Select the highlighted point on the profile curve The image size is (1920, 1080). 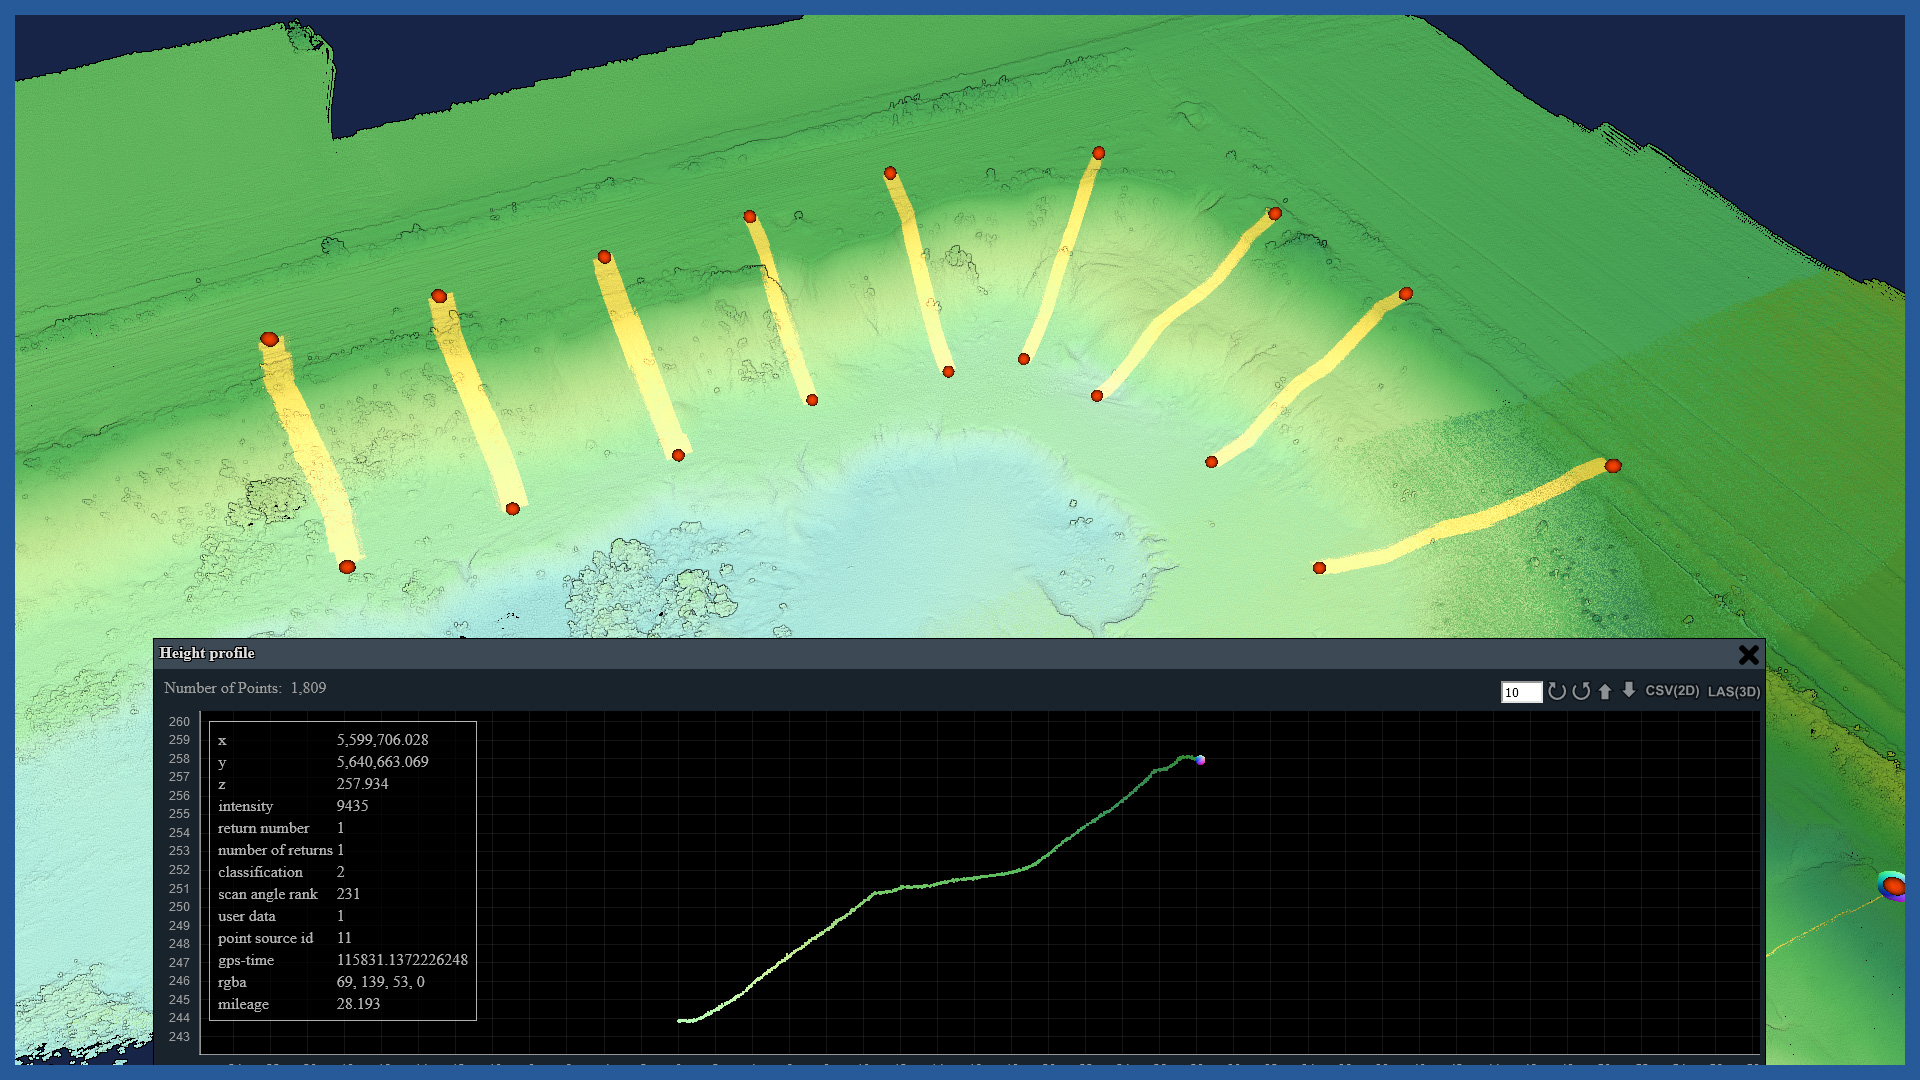1200,760
